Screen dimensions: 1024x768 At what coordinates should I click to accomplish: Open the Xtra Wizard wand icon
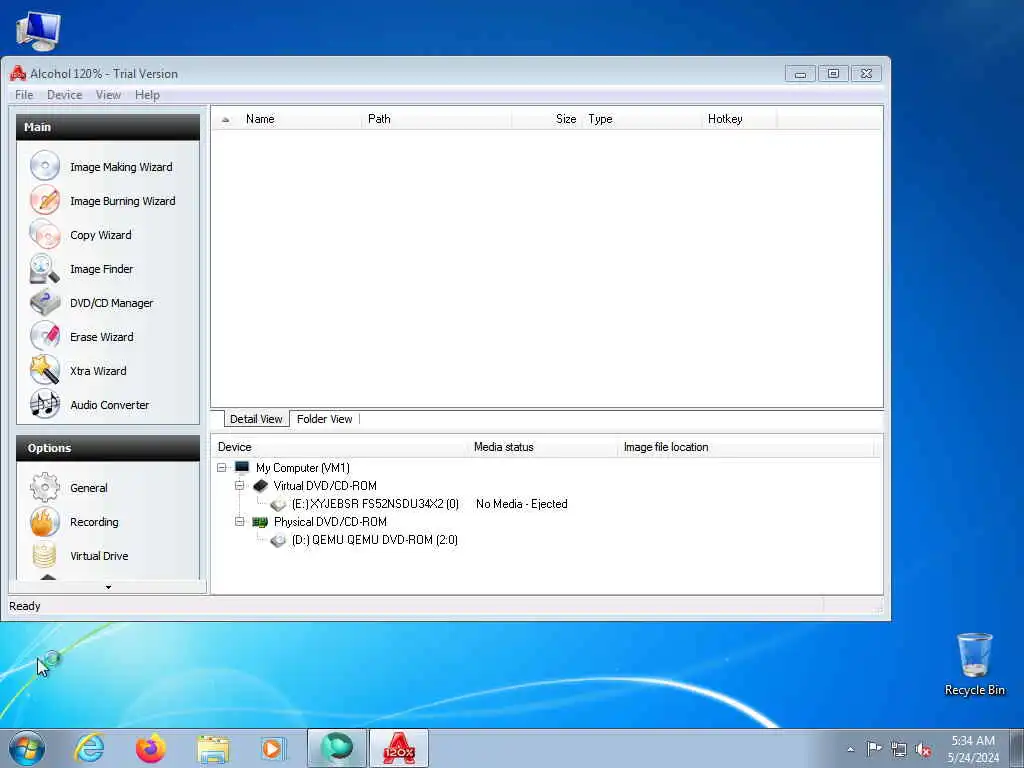[44, 370]
